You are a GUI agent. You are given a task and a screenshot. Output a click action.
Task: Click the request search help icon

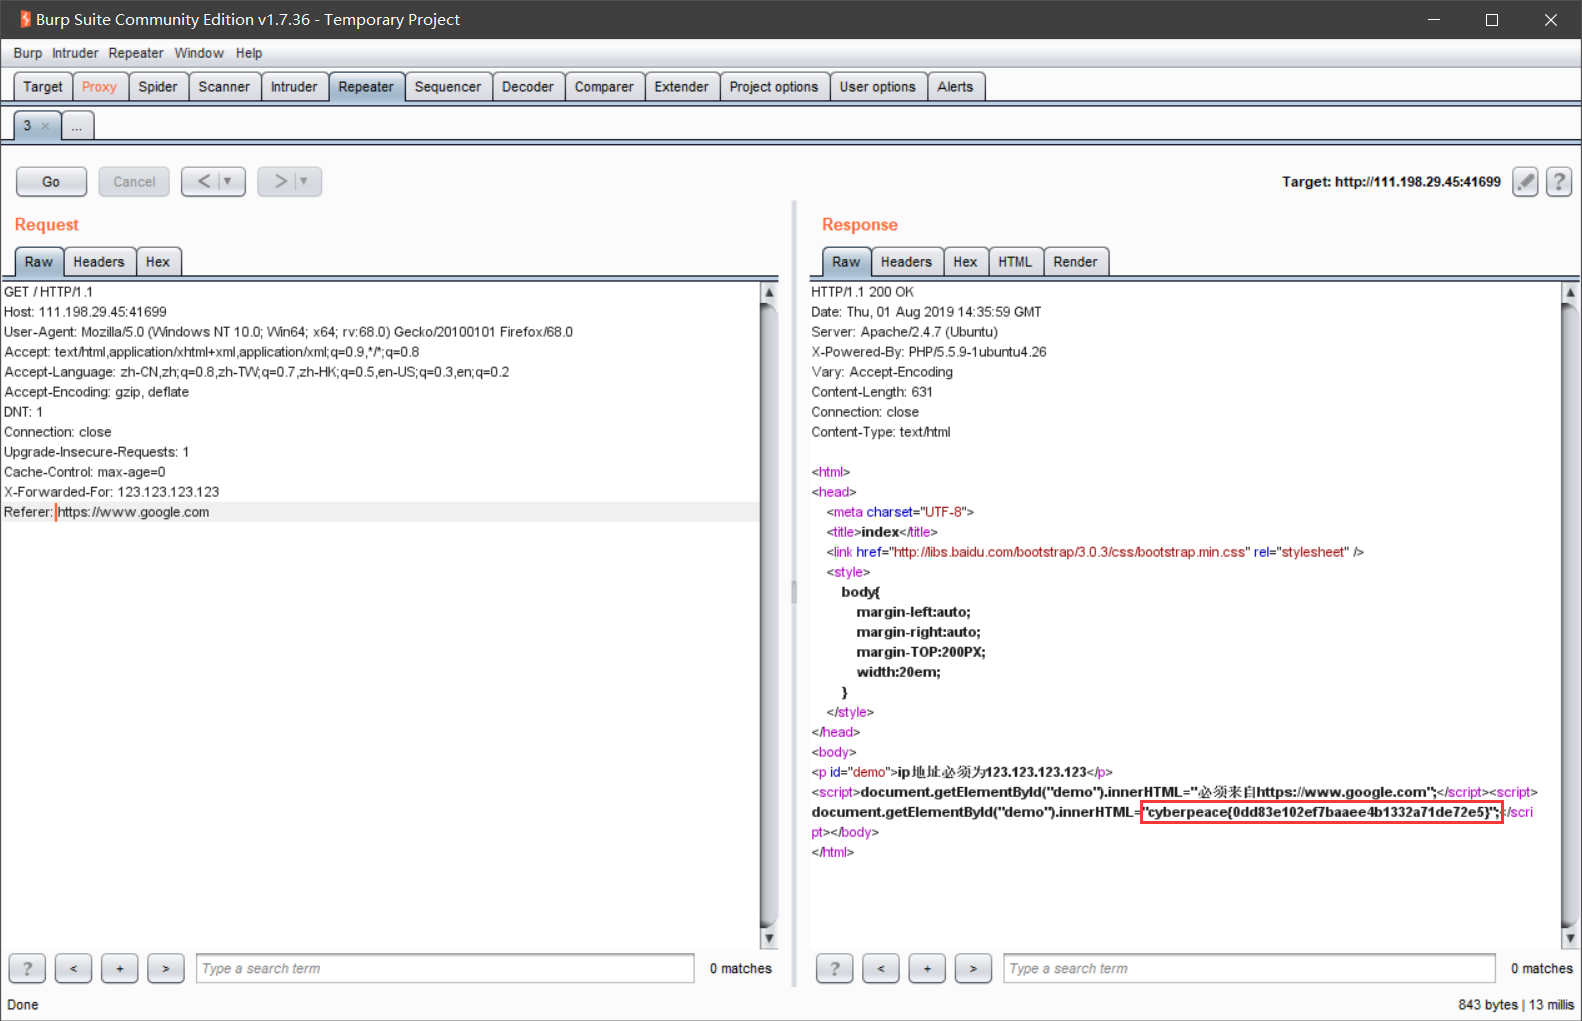tap(27, 968)
